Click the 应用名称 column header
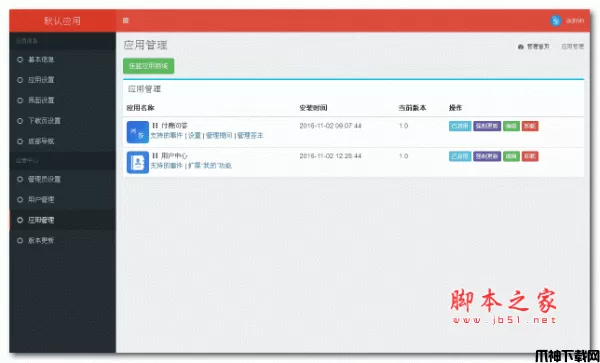This screenshot has height=363, width=600. pyautogui.click(x=140, y=108)
